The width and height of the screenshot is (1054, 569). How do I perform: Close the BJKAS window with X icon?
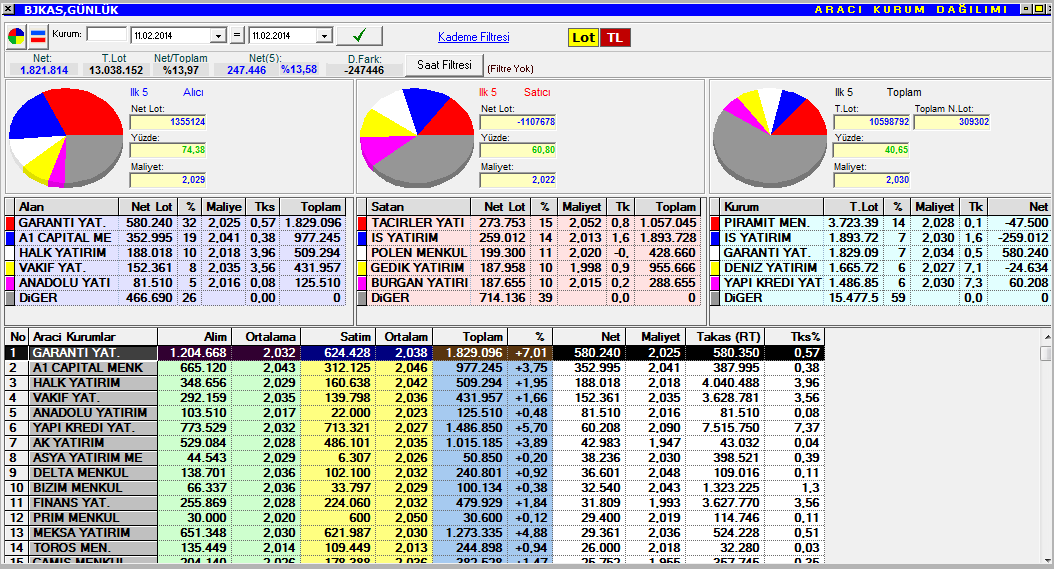click(9, 8)
